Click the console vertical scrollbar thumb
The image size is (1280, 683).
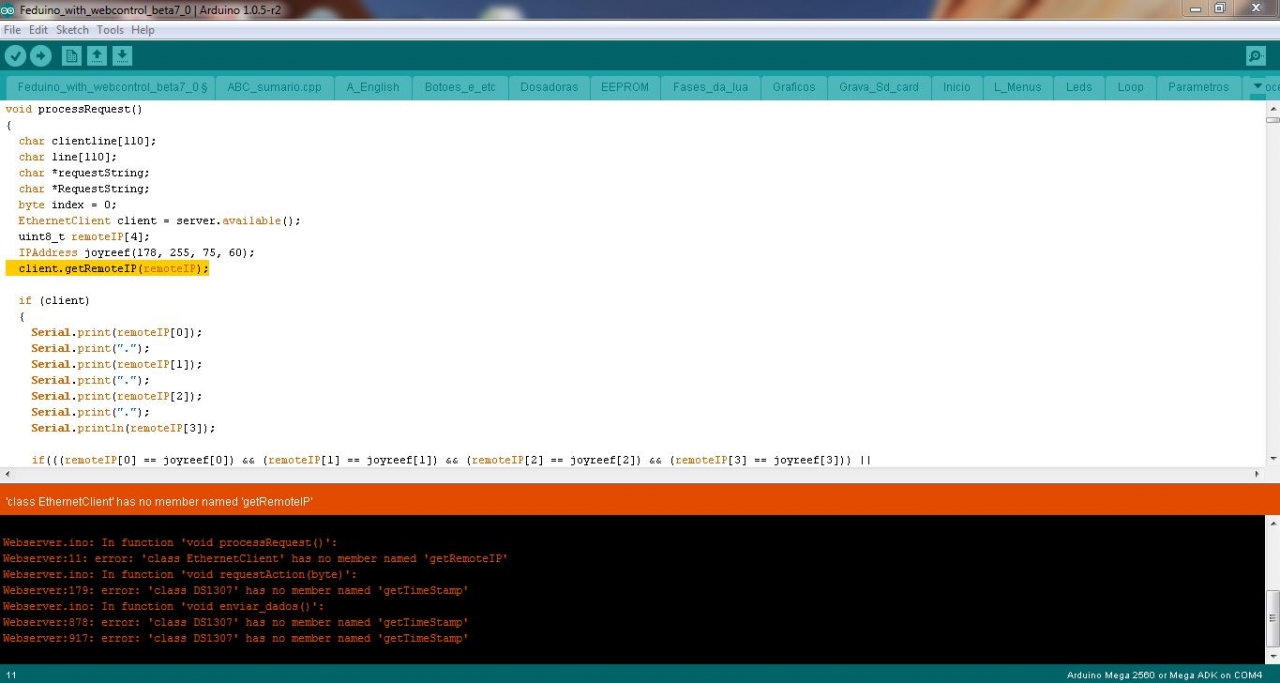tap(1272, 618)
